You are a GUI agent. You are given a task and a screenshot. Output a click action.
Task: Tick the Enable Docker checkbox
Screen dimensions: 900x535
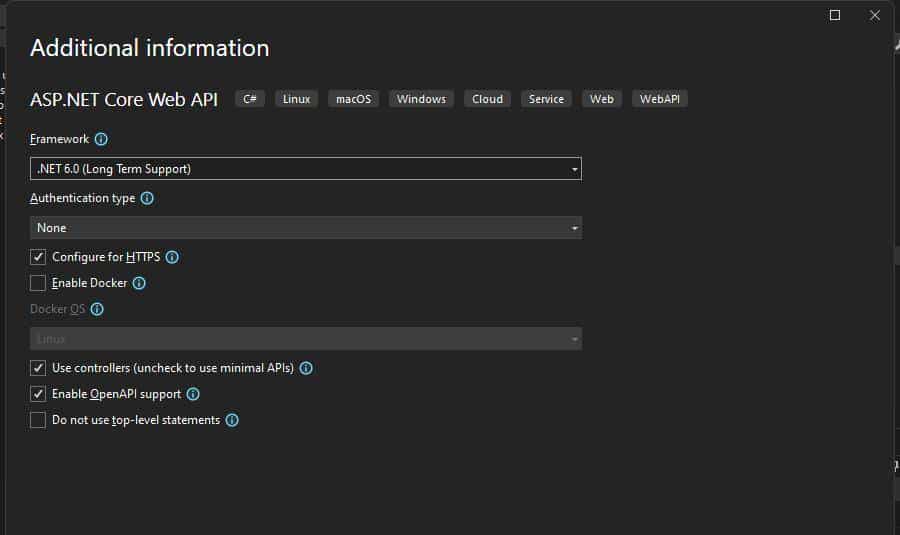point(38,283)
